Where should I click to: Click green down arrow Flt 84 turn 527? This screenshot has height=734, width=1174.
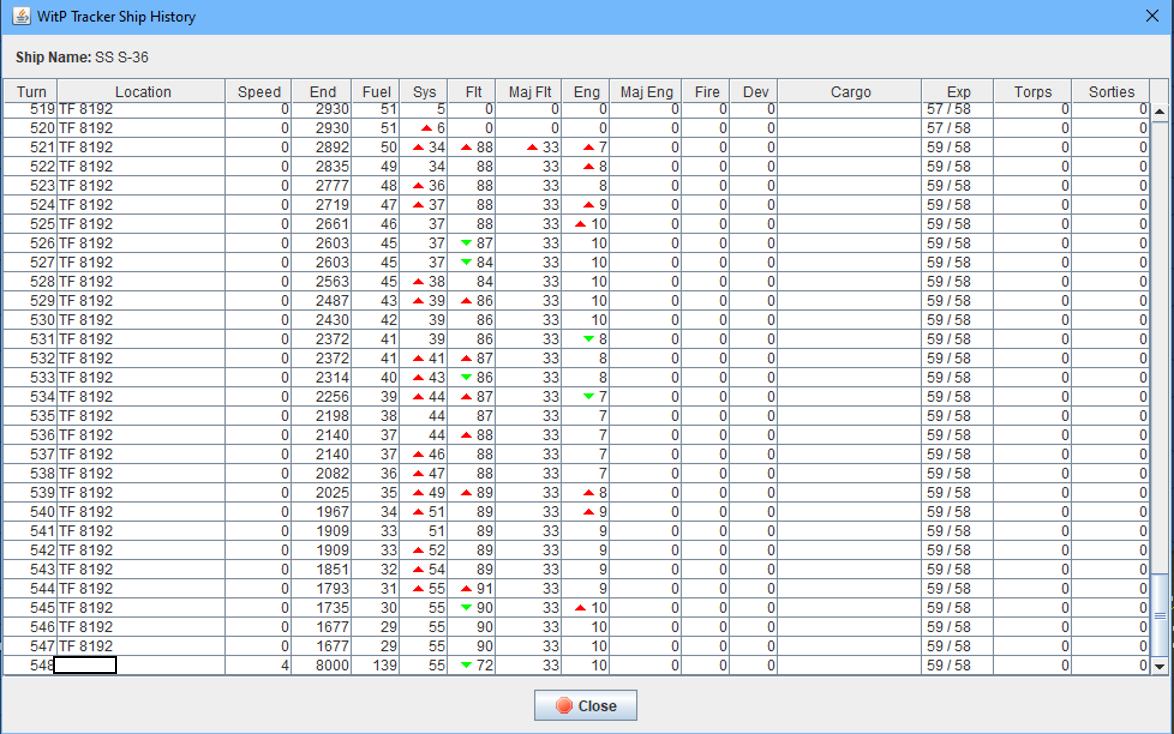click(466, 262)
